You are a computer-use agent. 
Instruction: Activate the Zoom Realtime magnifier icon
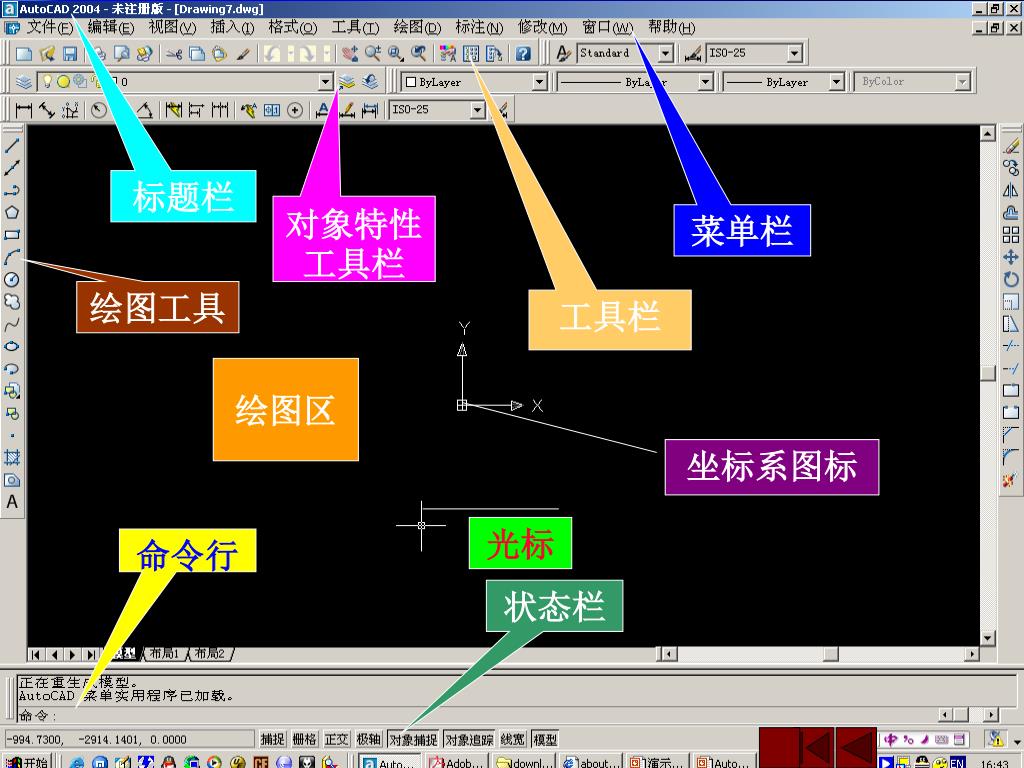click(x=373, y=54)
